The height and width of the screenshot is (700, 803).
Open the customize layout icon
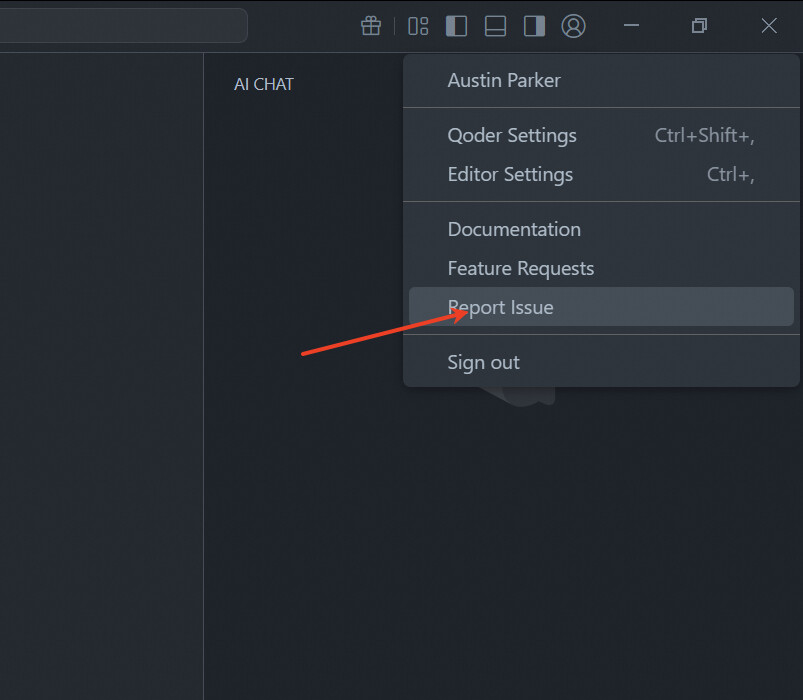[418, 26]
